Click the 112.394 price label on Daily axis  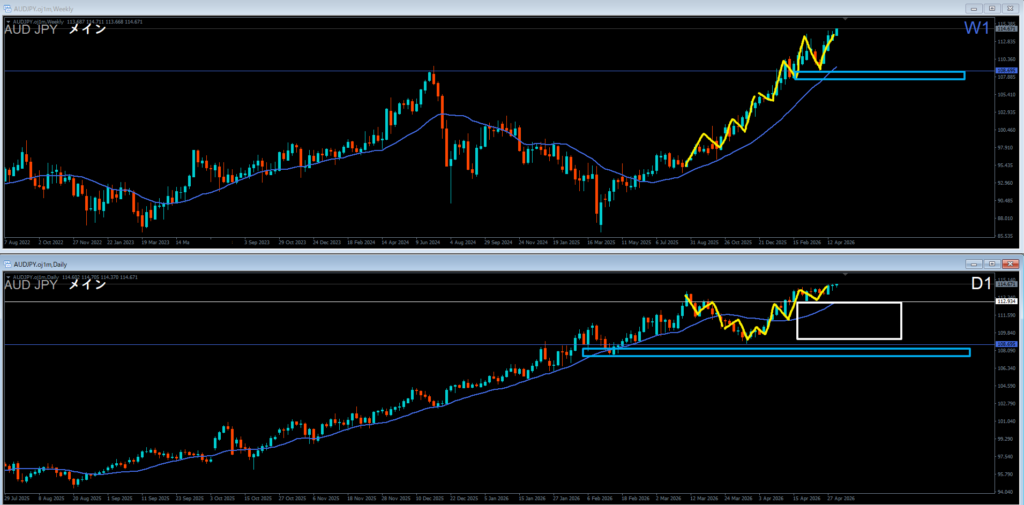1005,301
